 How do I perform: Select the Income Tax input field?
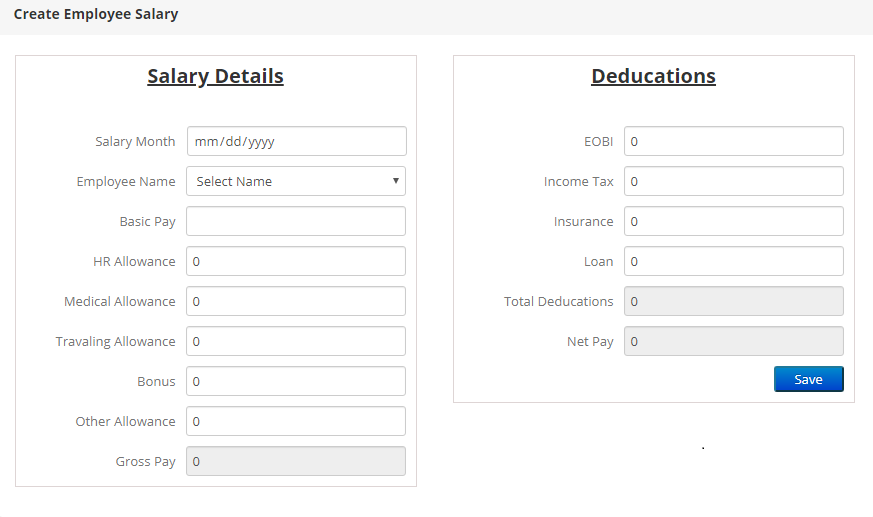click(x=733, y=181)
